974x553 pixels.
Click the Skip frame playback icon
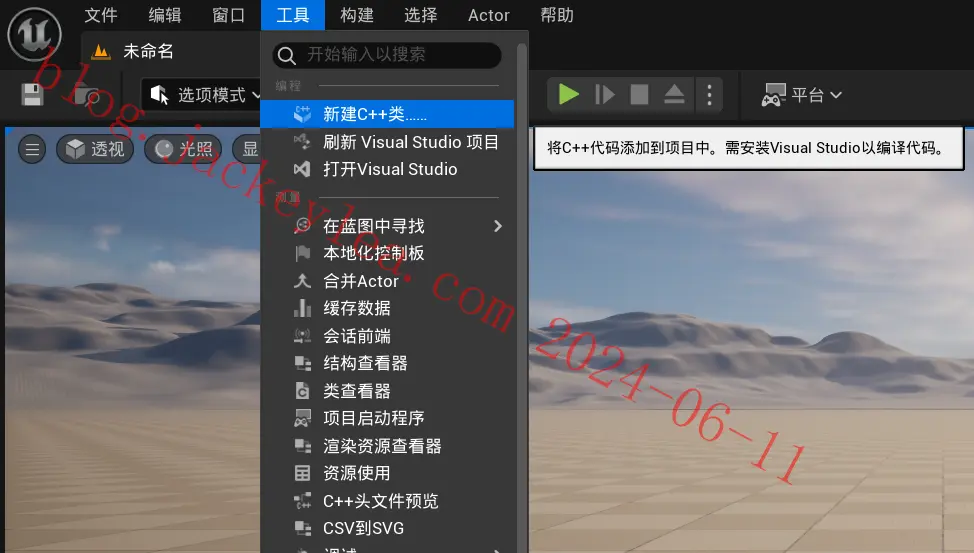tap(604, 94)
